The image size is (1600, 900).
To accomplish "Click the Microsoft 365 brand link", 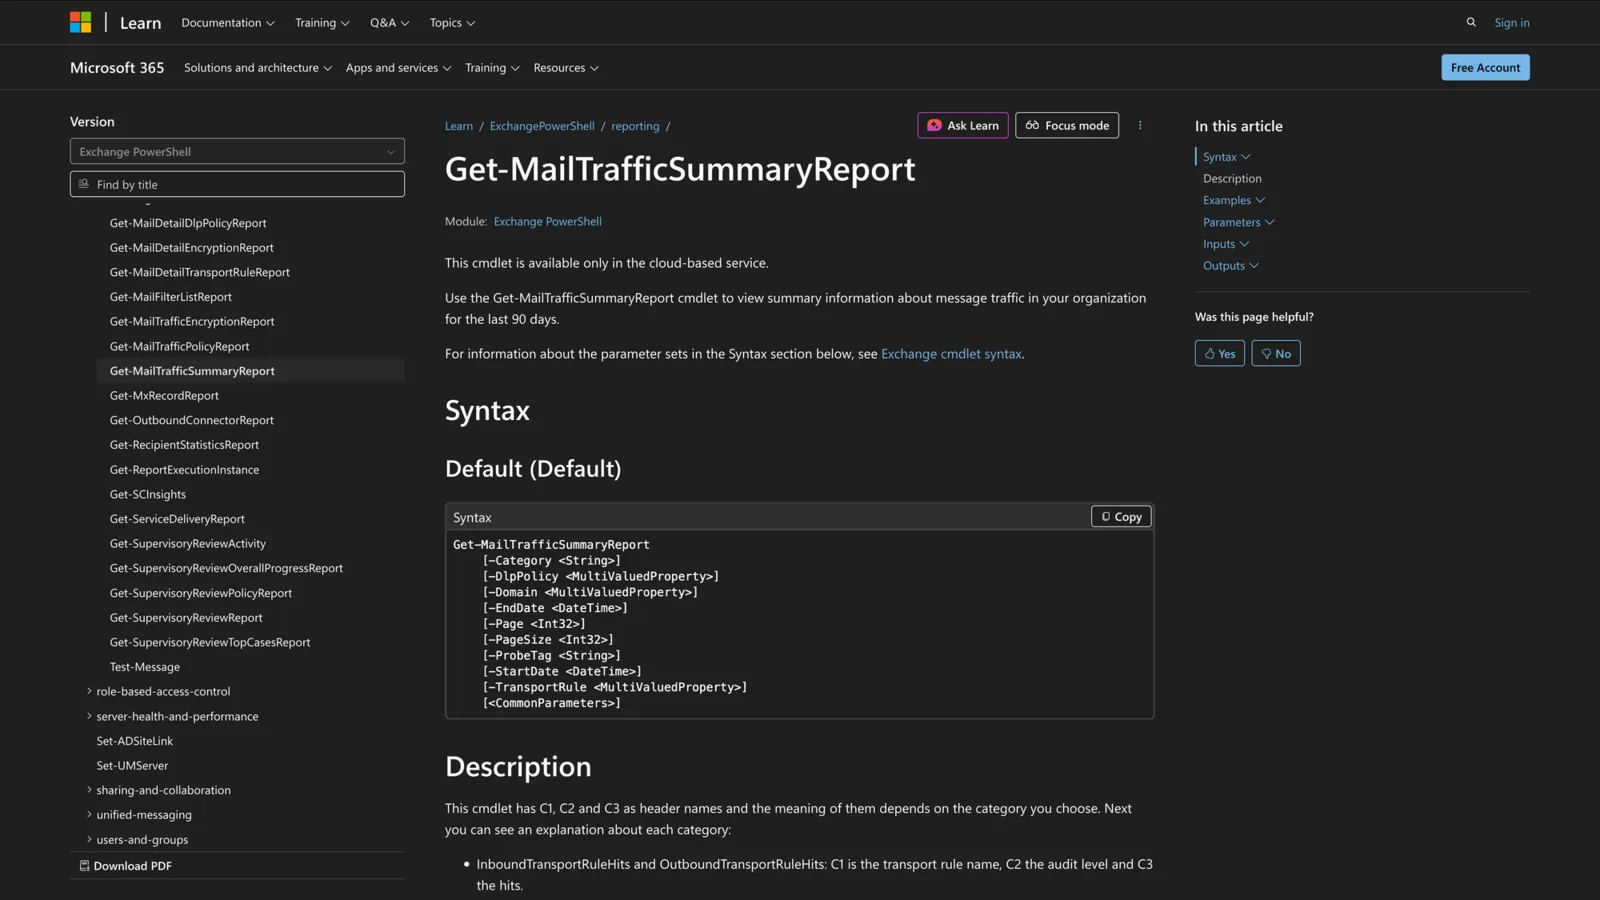I will (117, 68).
